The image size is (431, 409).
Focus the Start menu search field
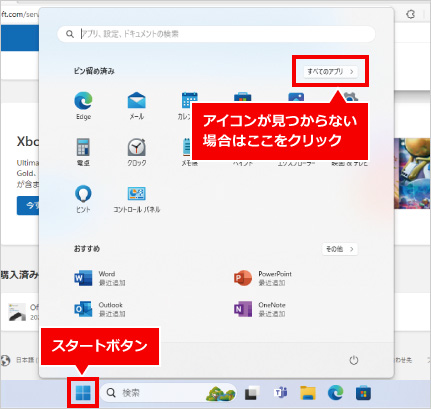tap(216, 34)
